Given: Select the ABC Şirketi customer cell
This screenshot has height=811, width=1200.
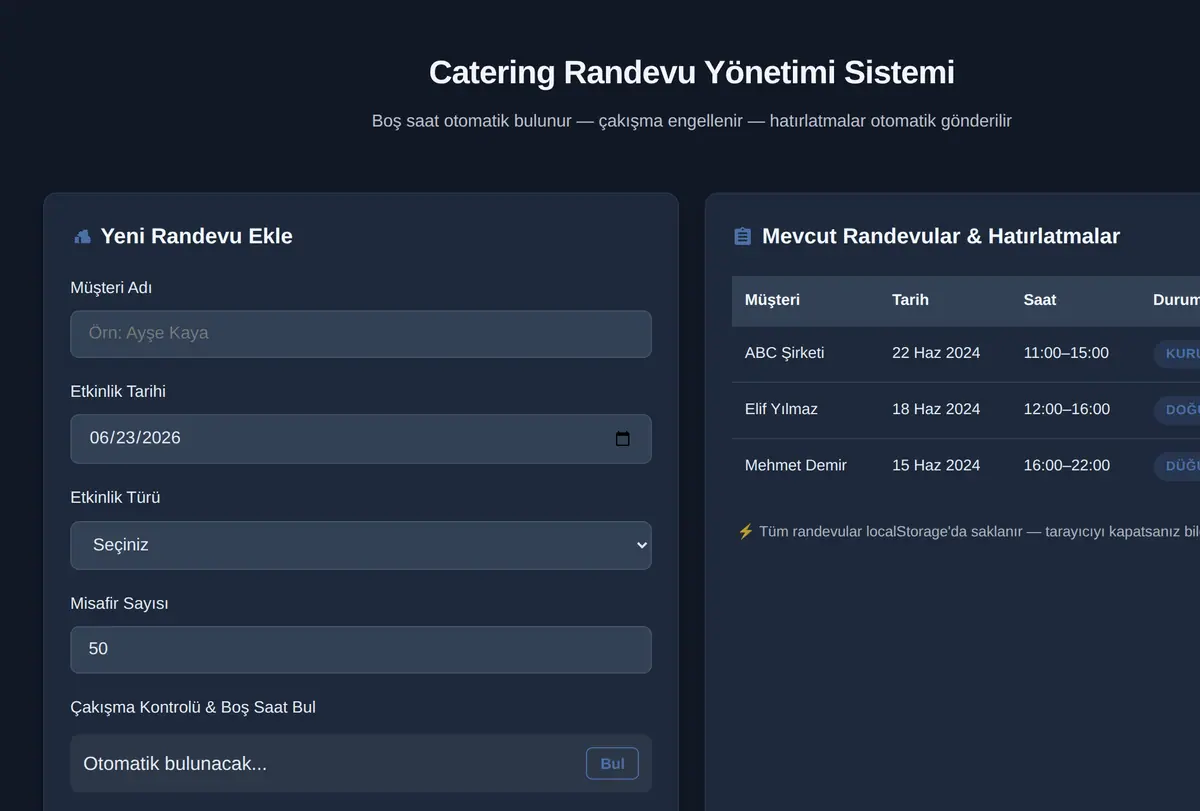Looking at the screenshot, I should 785,353.
